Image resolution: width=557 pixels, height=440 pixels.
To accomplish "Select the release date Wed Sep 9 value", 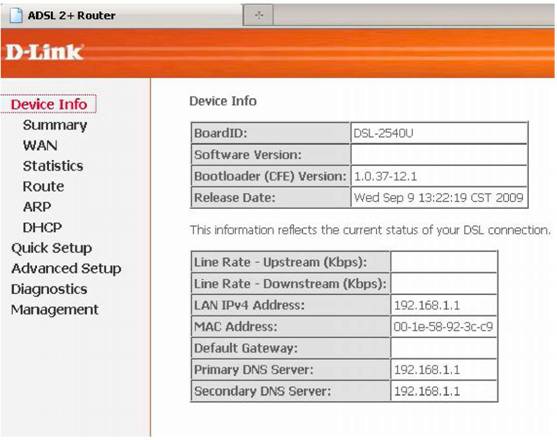I will pos(439,197).
